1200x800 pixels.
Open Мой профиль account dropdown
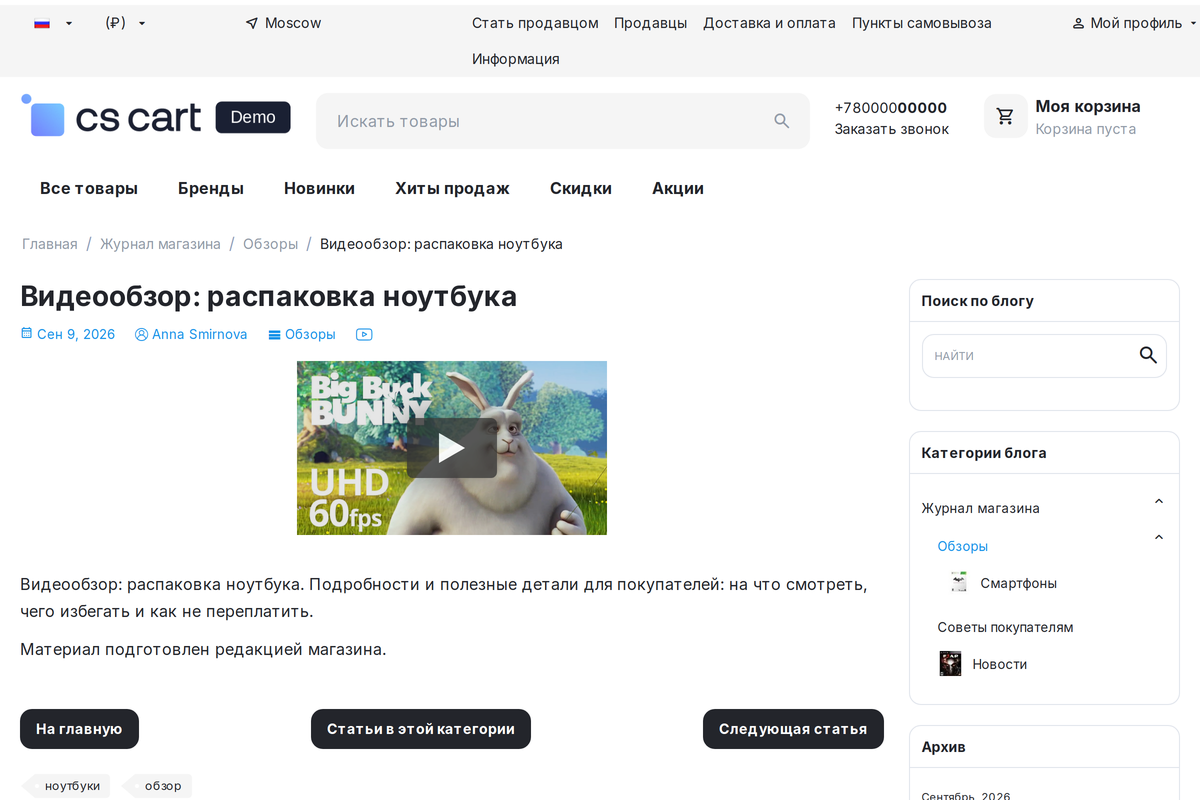pos(1134,23)
